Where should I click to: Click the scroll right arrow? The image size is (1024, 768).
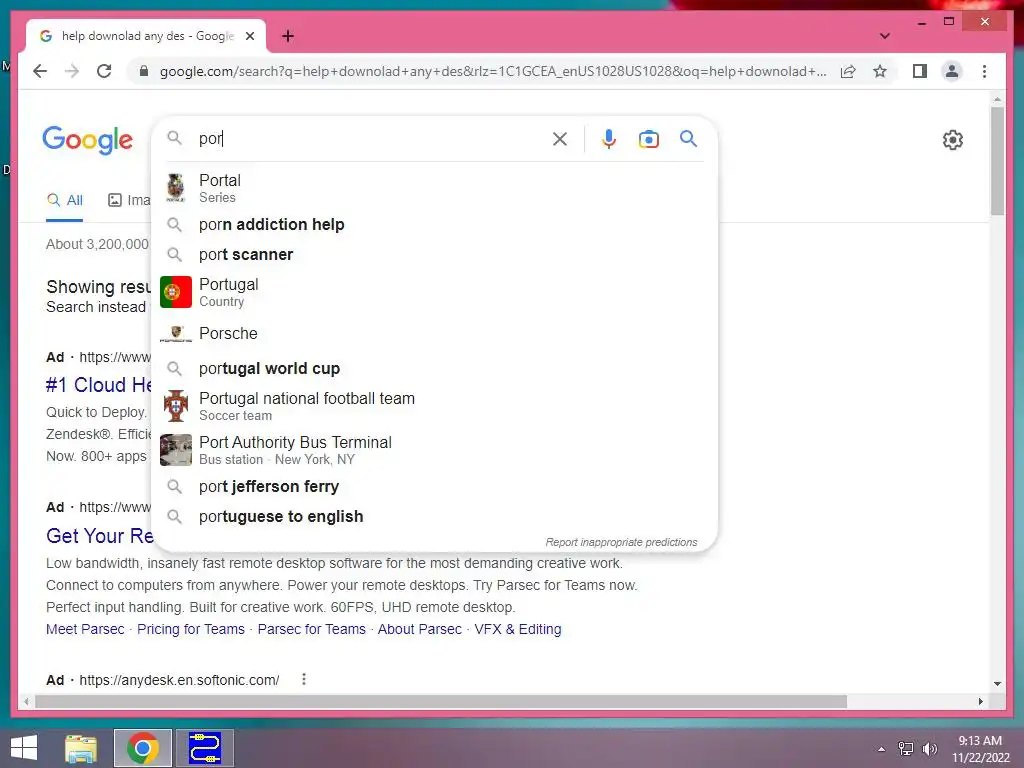pos(980,701)
